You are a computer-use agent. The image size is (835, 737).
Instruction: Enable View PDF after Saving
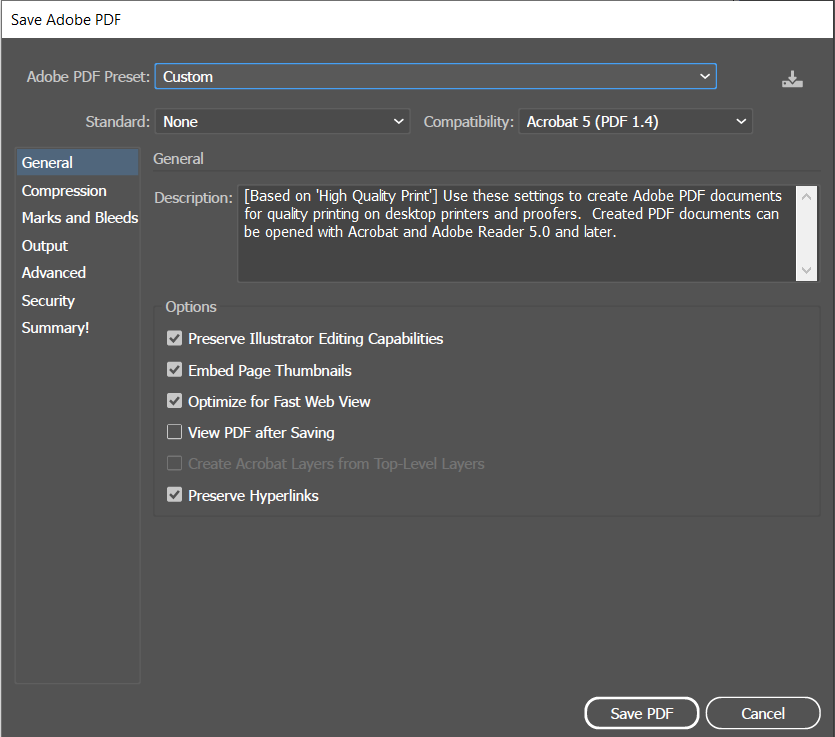click(174, 432)
